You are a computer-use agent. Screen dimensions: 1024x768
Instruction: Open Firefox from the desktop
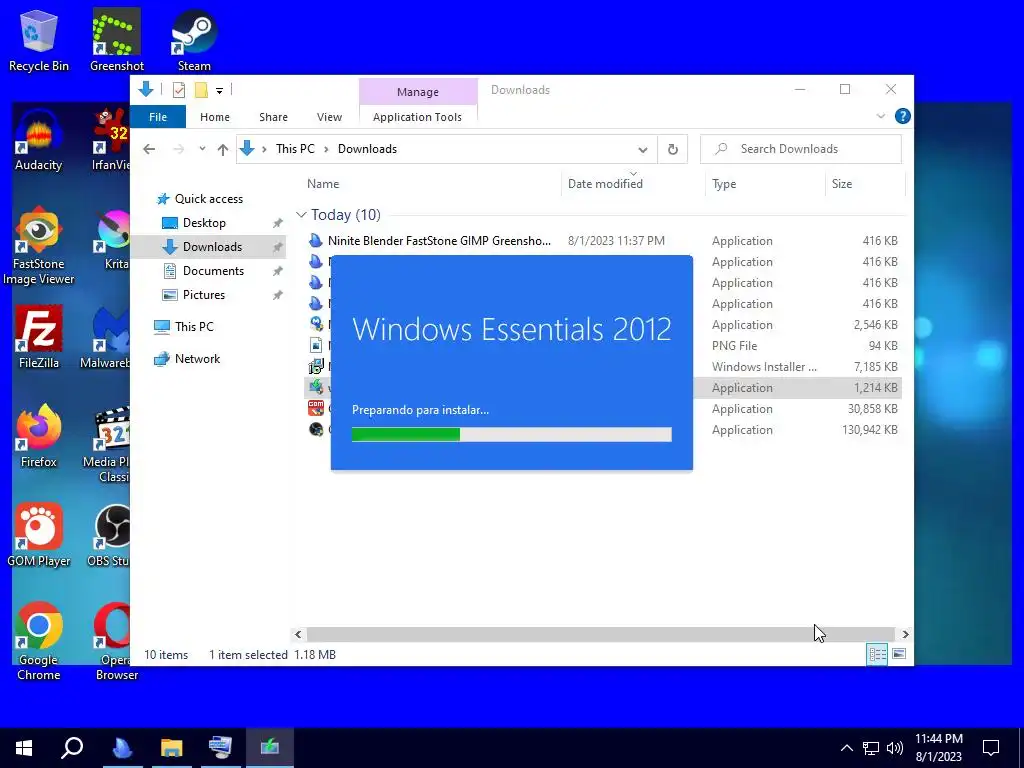point(39,437)
